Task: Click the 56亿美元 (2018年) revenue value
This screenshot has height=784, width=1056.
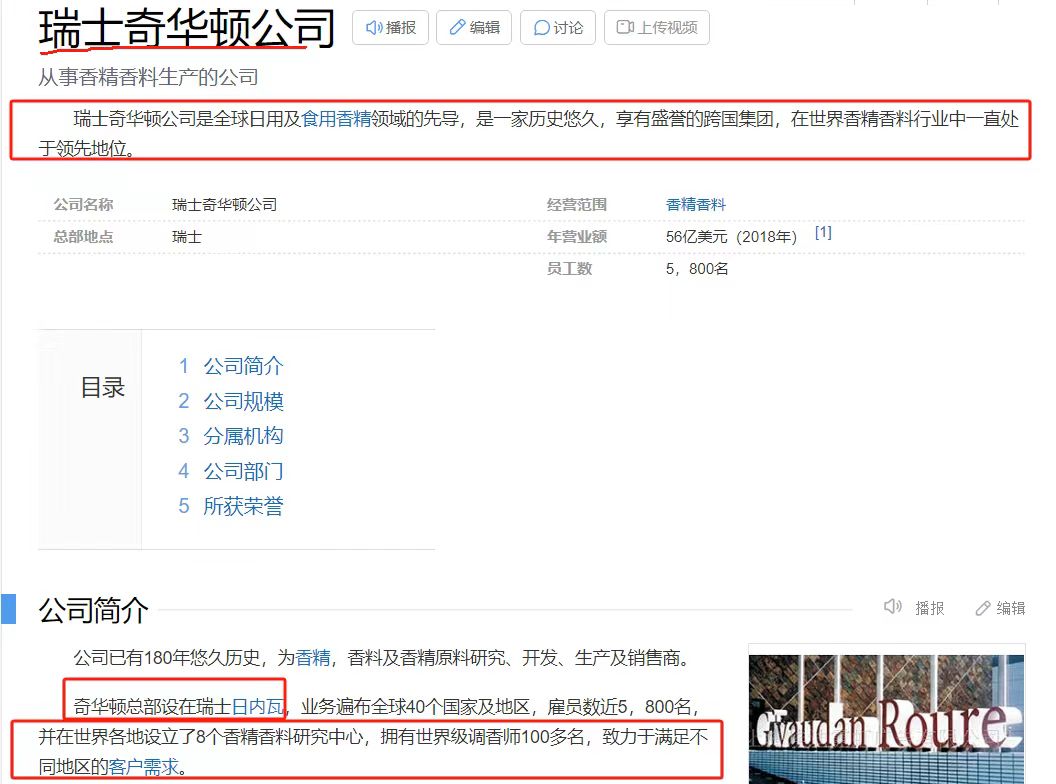Action: (731, 236)
